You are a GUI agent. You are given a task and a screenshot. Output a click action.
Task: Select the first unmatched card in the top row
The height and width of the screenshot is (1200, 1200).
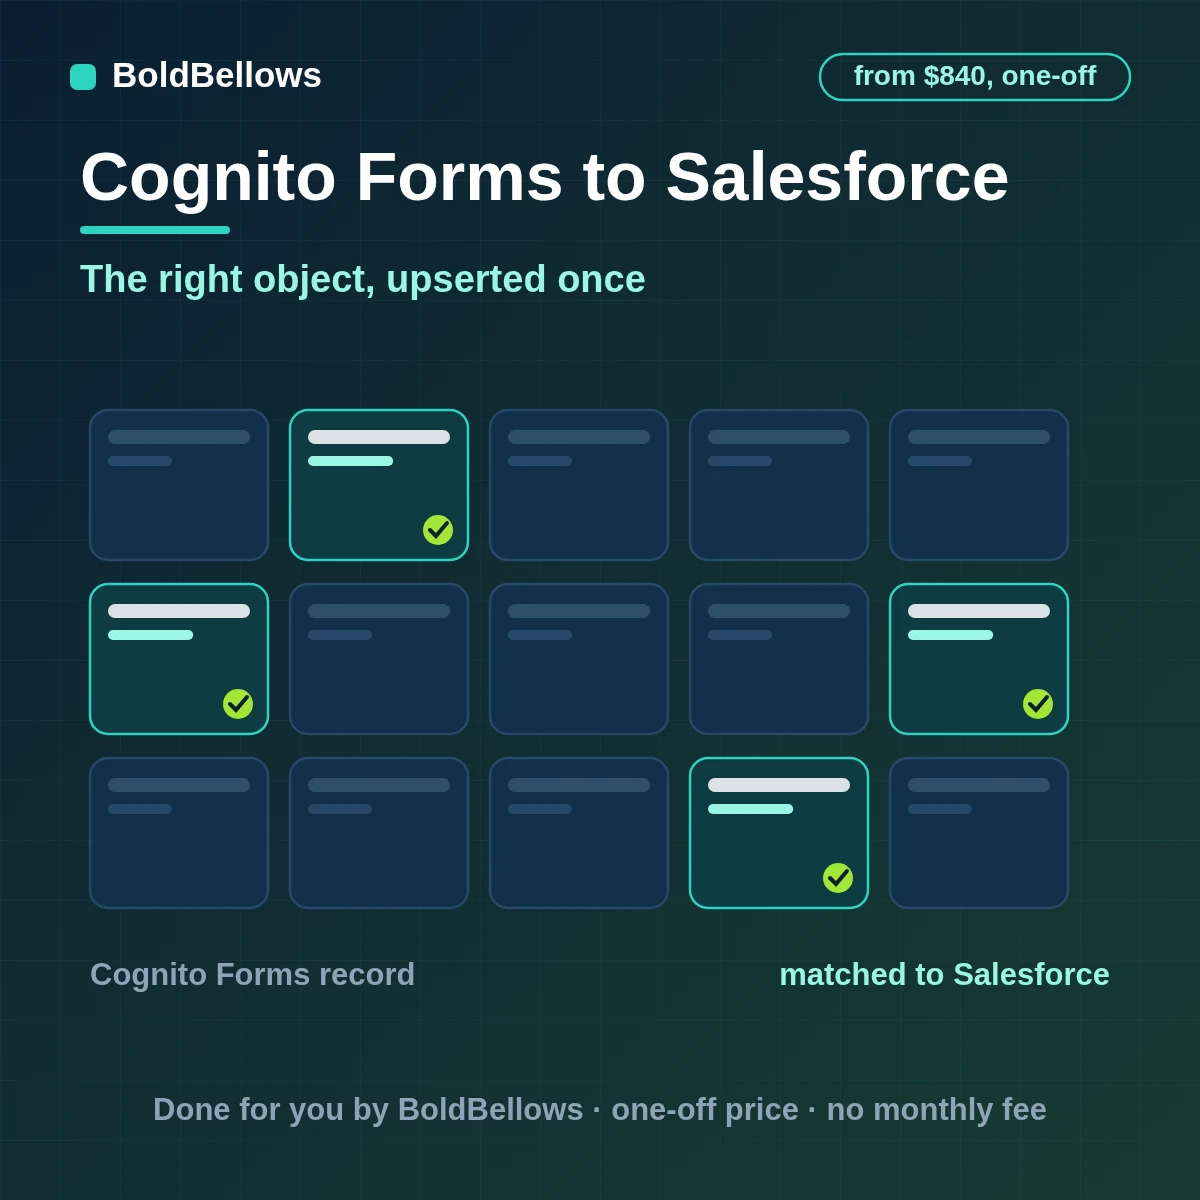coord(179,485)
